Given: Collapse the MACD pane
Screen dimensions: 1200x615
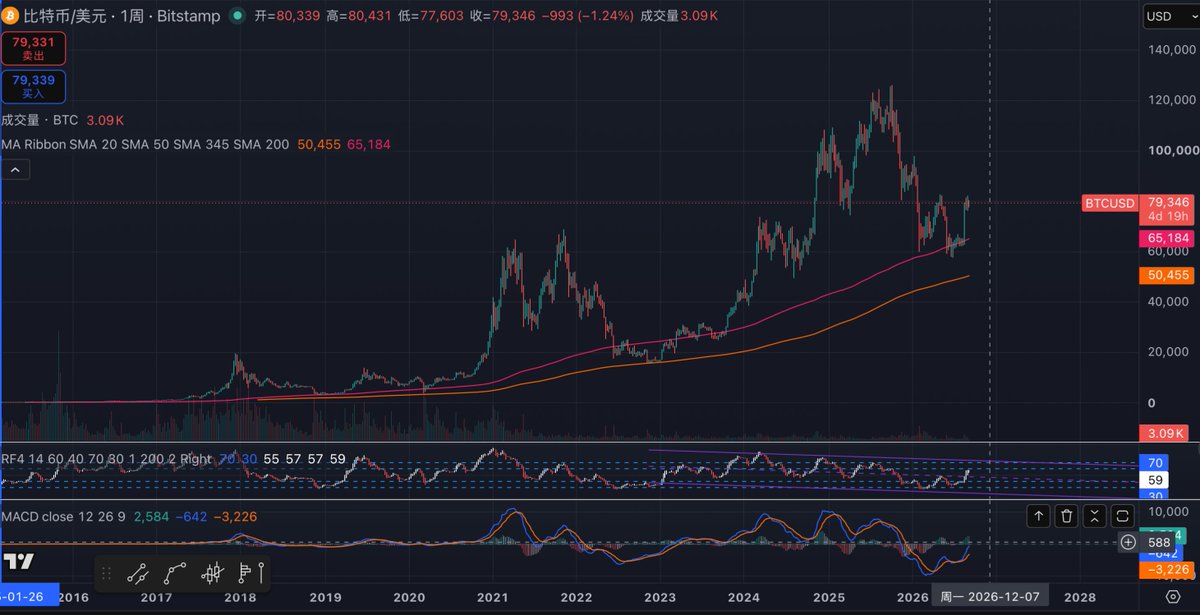Looking at the screenshot, I should point(1095,516).
